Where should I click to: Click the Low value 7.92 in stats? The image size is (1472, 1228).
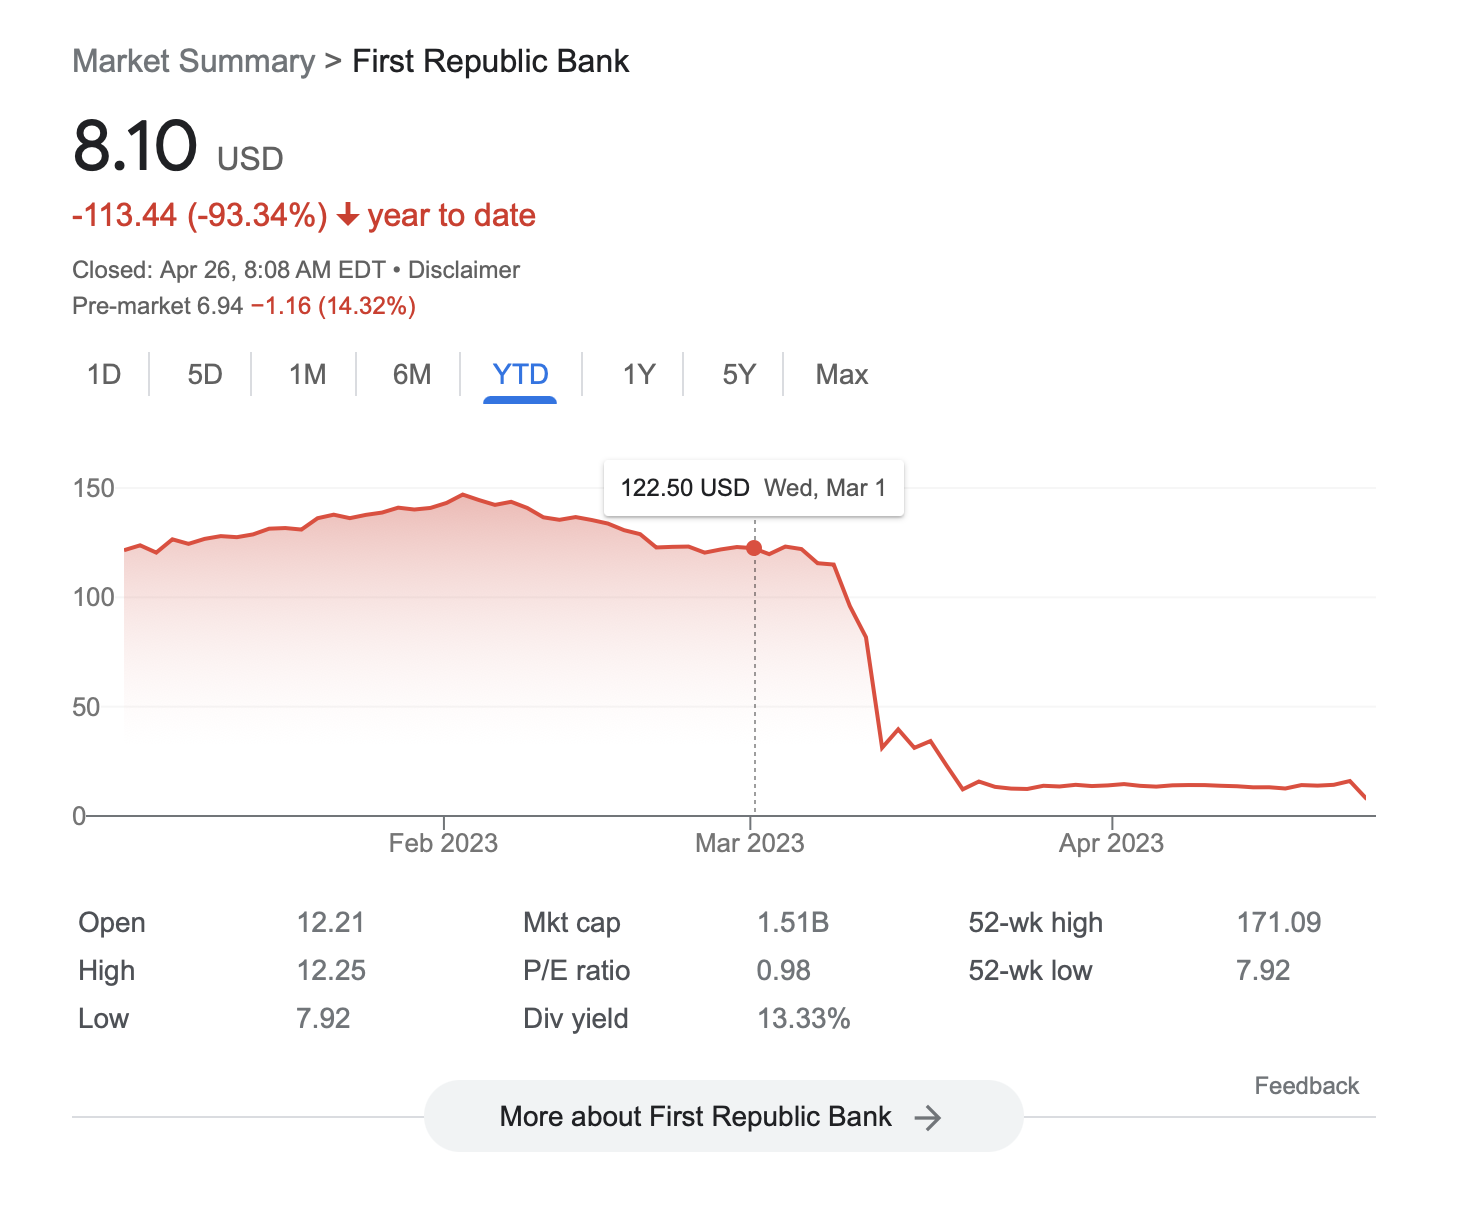[x=323, y=1018]
